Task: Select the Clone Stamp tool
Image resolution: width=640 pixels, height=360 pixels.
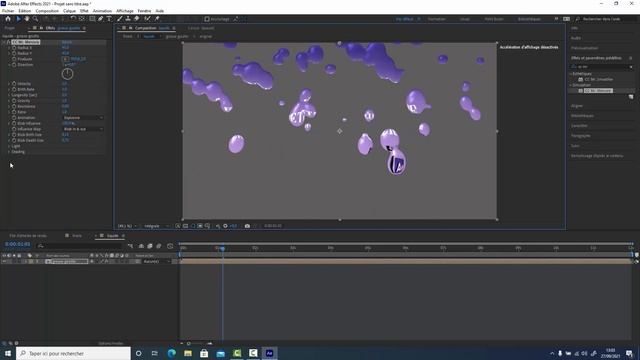Action: pyautogui.click(x=128, y=19)
